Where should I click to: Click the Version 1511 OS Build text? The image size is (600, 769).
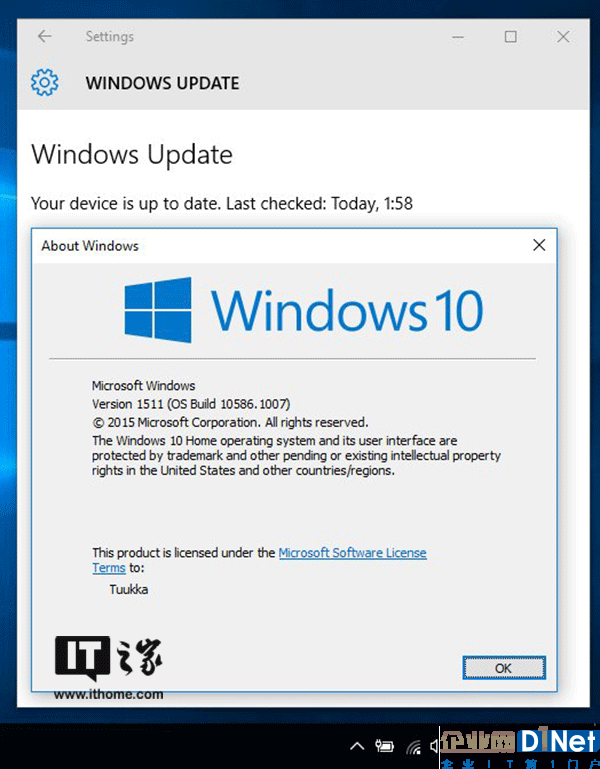191,404
